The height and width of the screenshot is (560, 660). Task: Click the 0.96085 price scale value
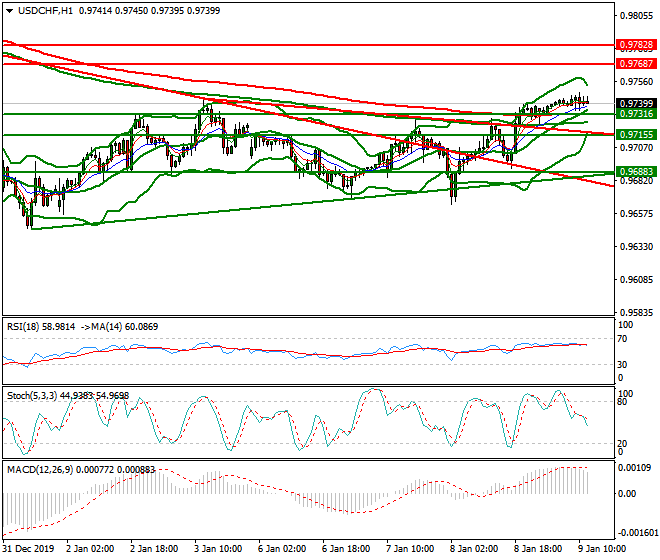tap(637, 280)
